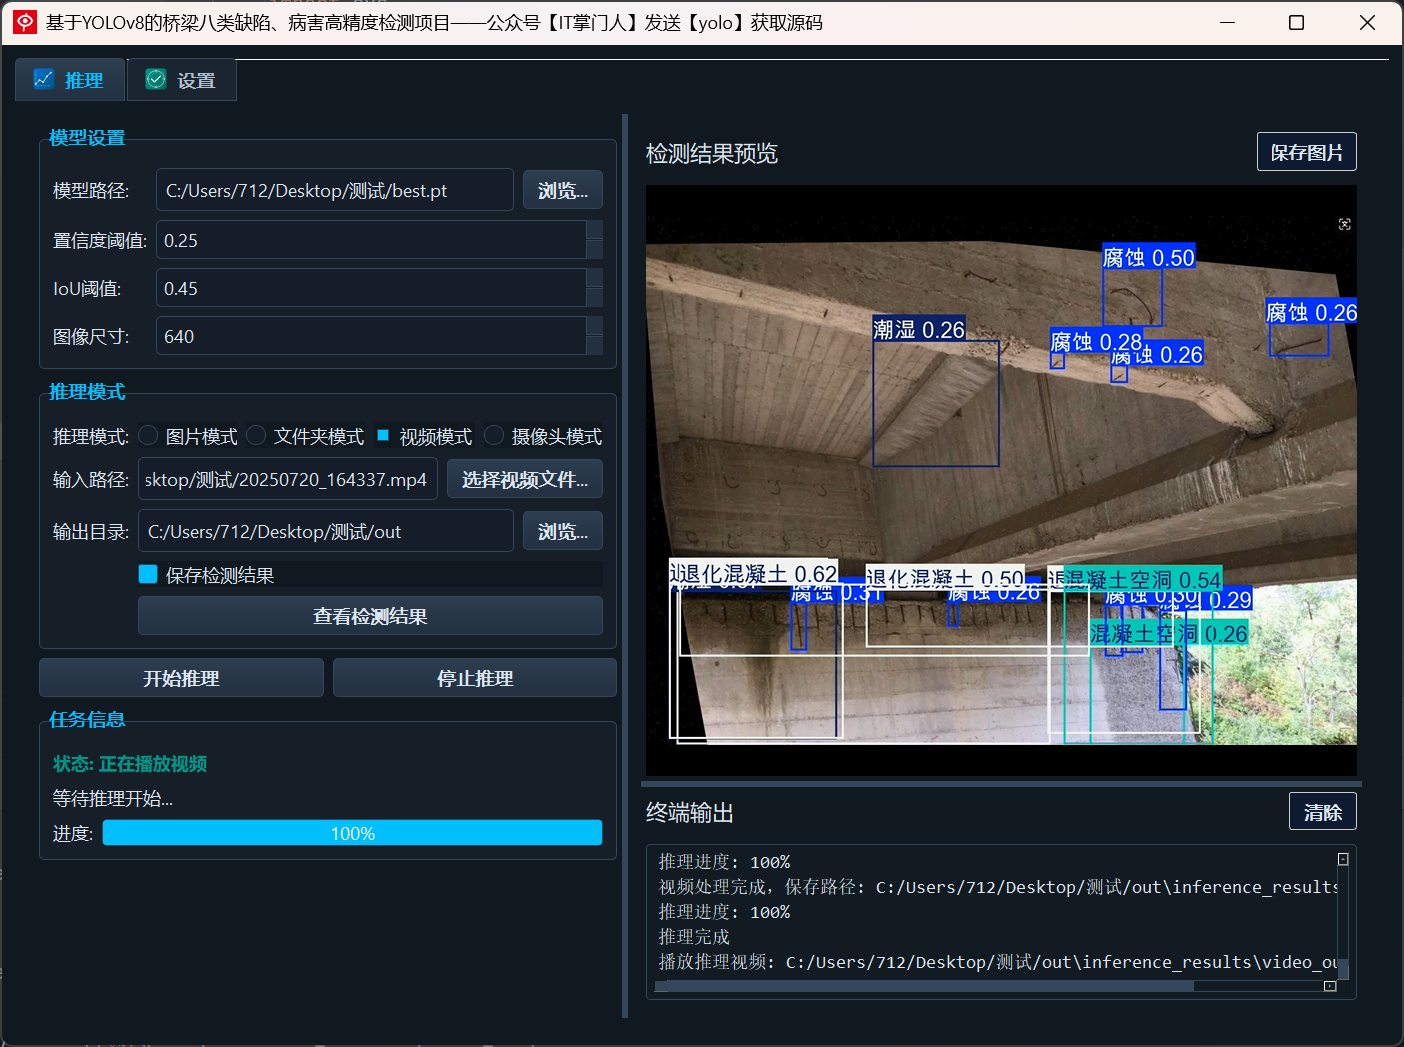
Task: Uncheck the 保存检测结果 checkbox
Action: coord(148,574)
